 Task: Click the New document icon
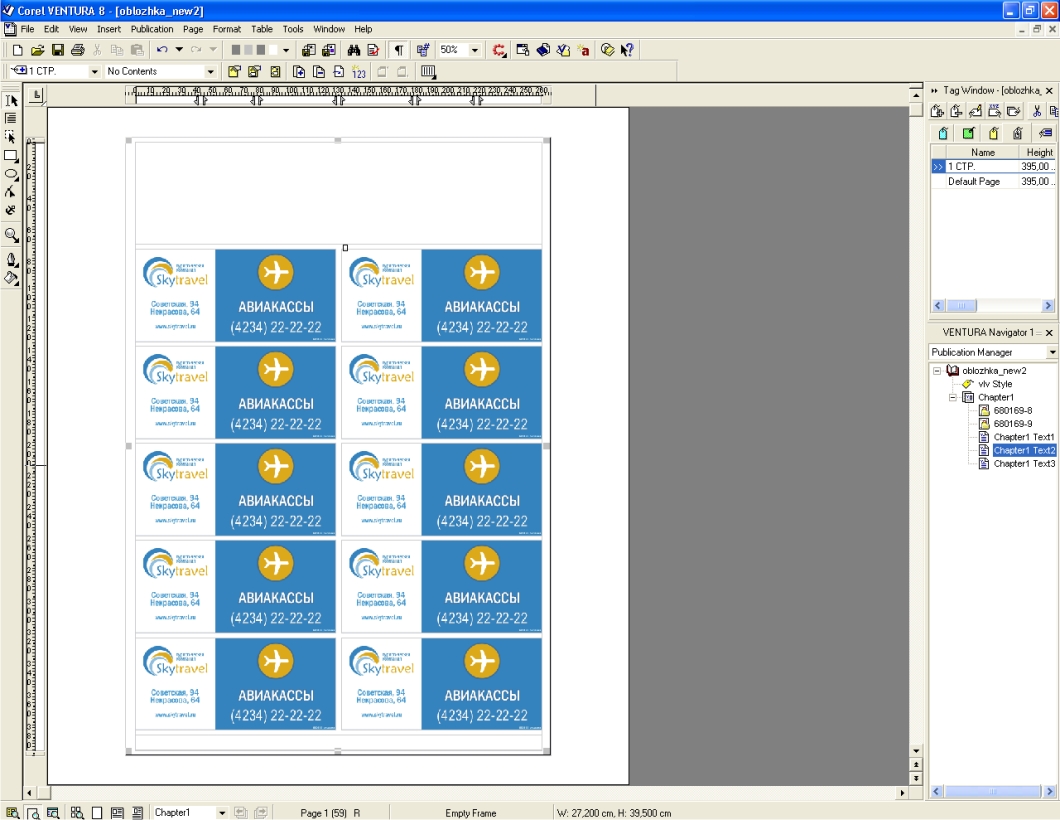click(18, 50)
